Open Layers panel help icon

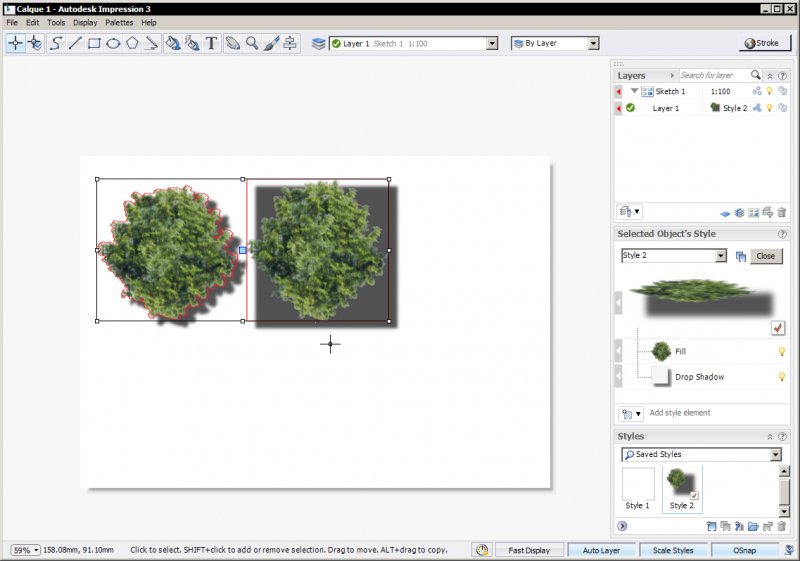782,75
